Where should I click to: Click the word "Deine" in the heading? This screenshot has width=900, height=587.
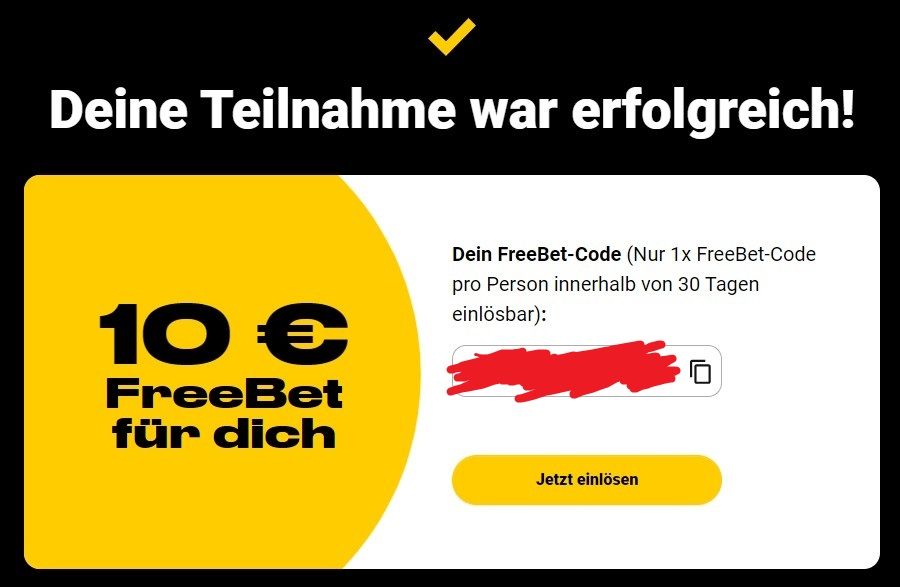[119, 109]
